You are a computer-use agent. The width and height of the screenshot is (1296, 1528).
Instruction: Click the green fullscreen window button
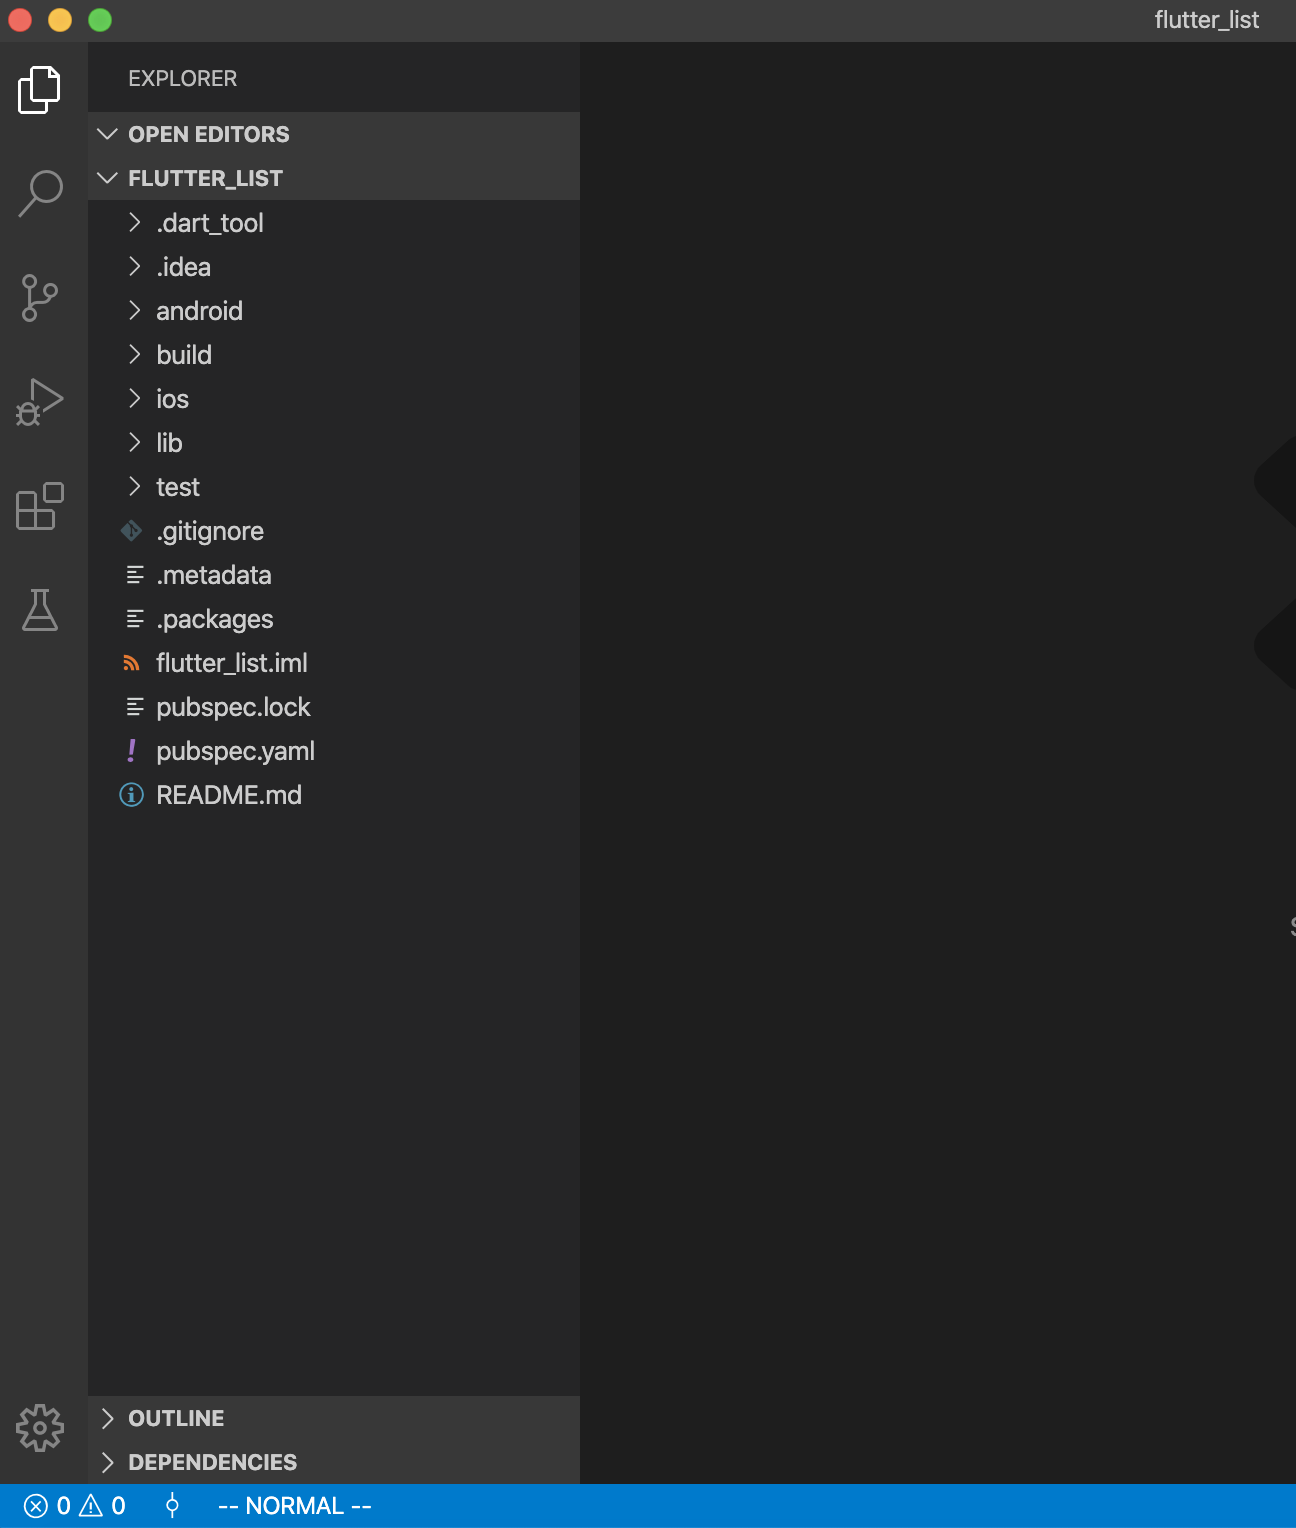[x=100, y=20]
